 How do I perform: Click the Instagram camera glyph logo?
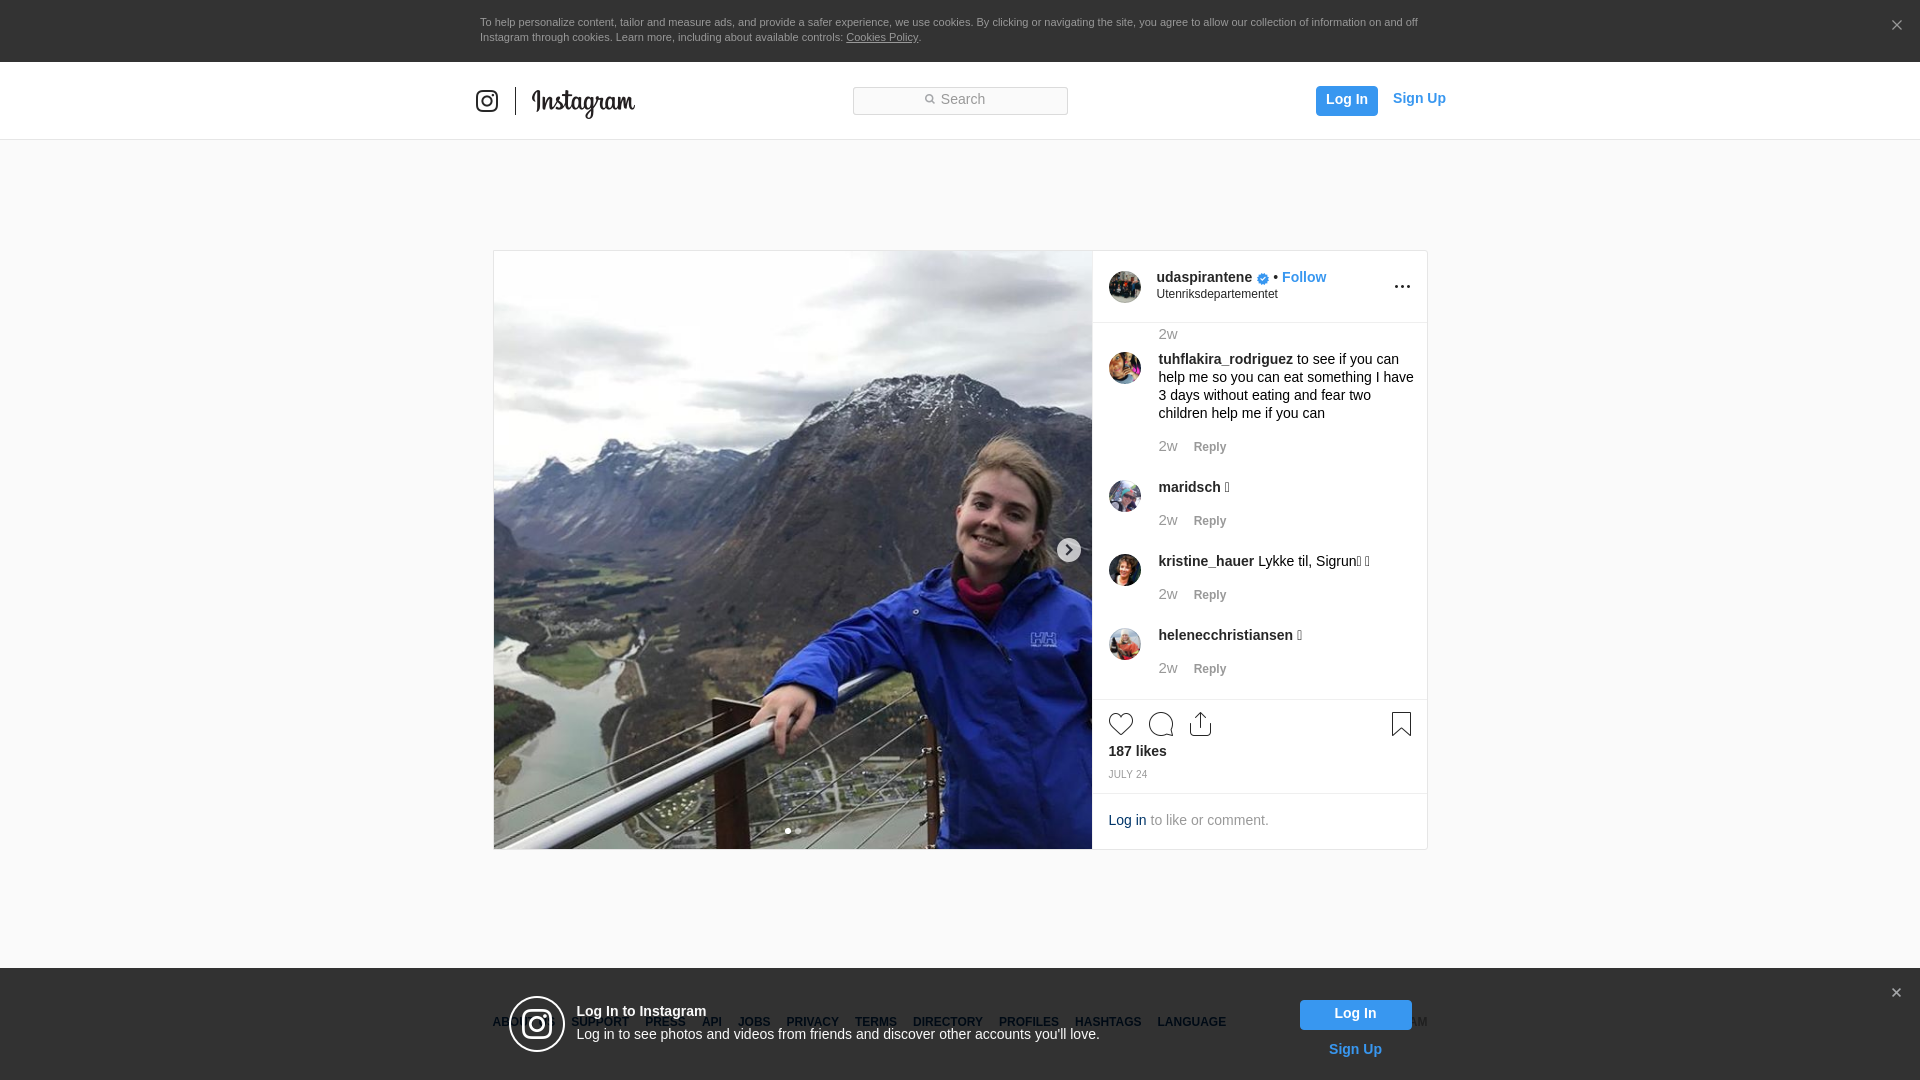click(x=487, y=101)
